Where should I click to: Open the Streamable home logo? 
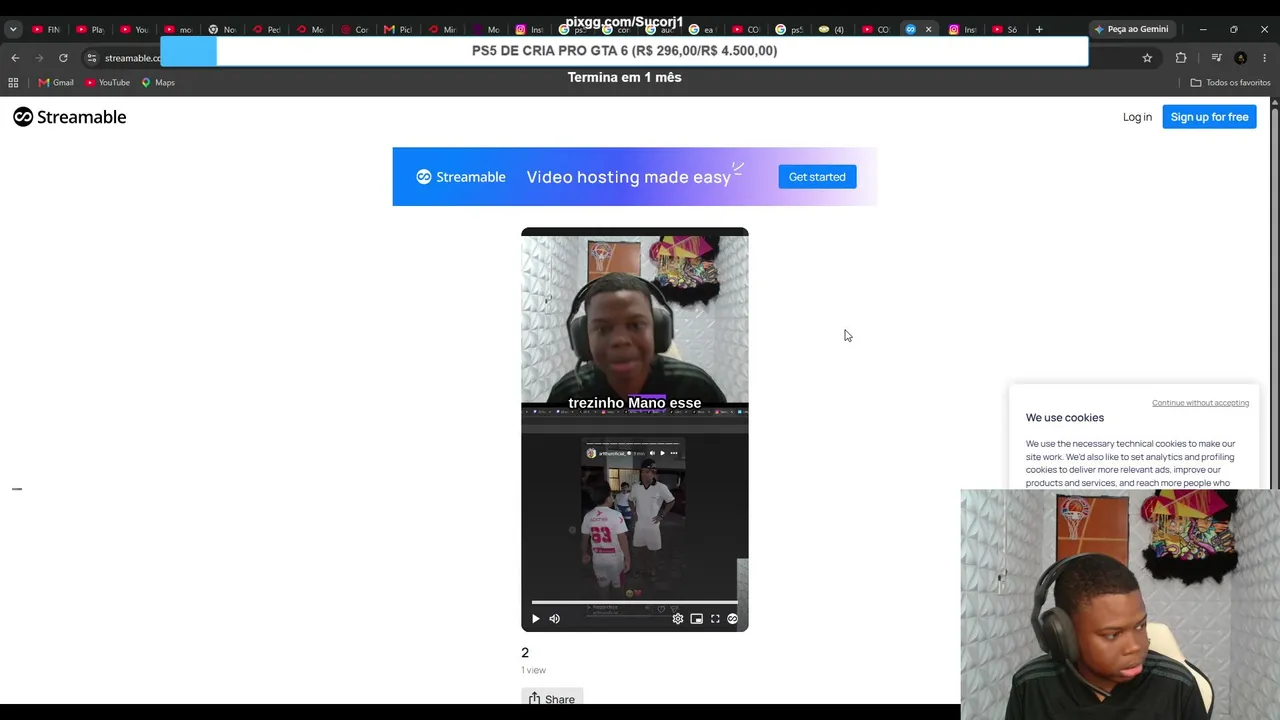point(70,117)
